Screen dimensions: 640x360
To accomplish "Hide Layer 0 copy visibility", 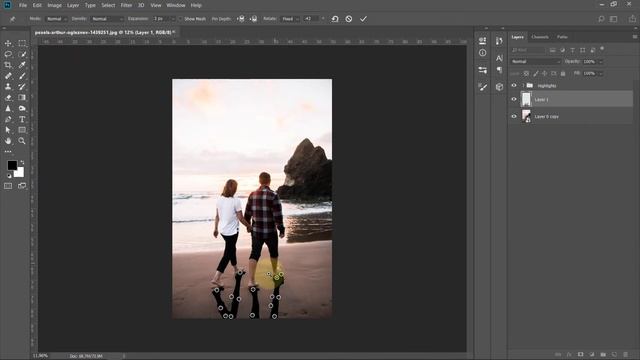I will coord(514,116).
